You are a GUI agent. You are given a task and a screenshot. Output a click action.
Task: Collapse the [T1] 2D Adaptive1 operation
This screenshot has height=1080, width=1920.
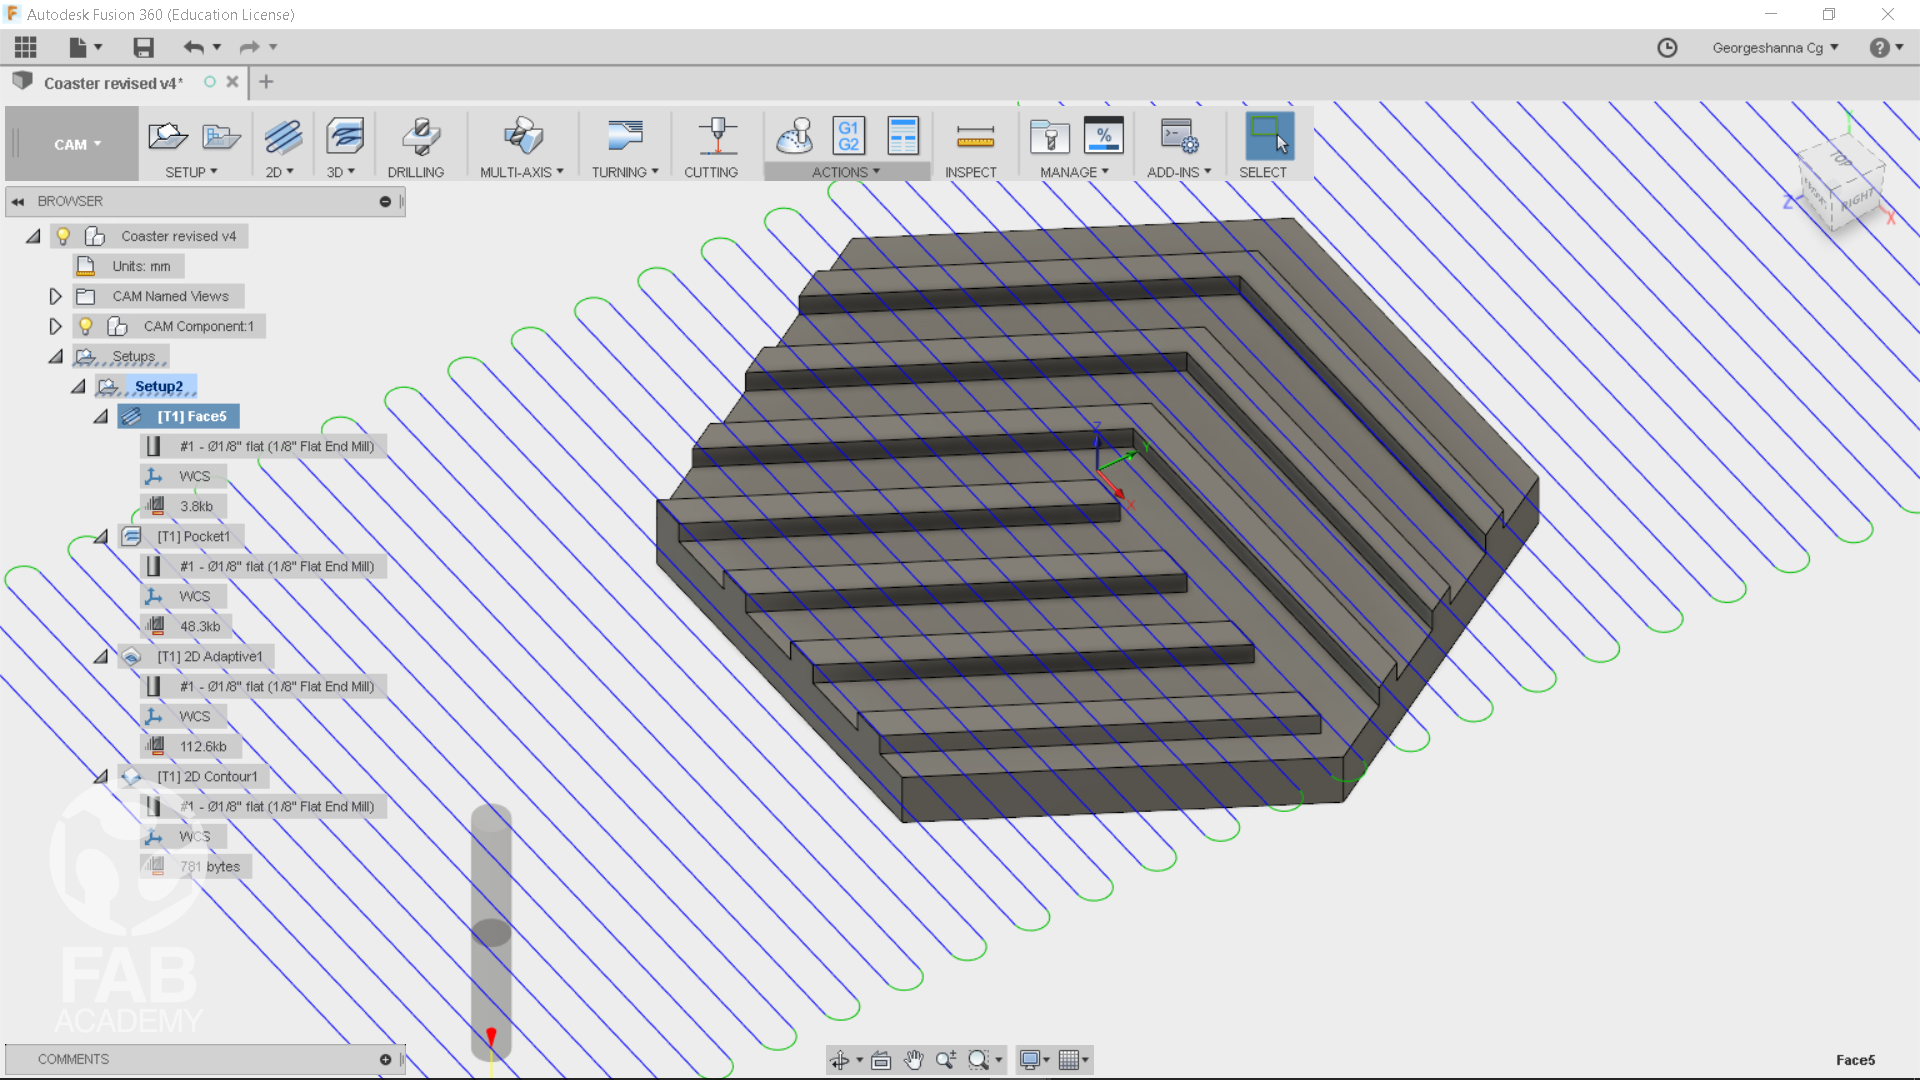point(100,657)
